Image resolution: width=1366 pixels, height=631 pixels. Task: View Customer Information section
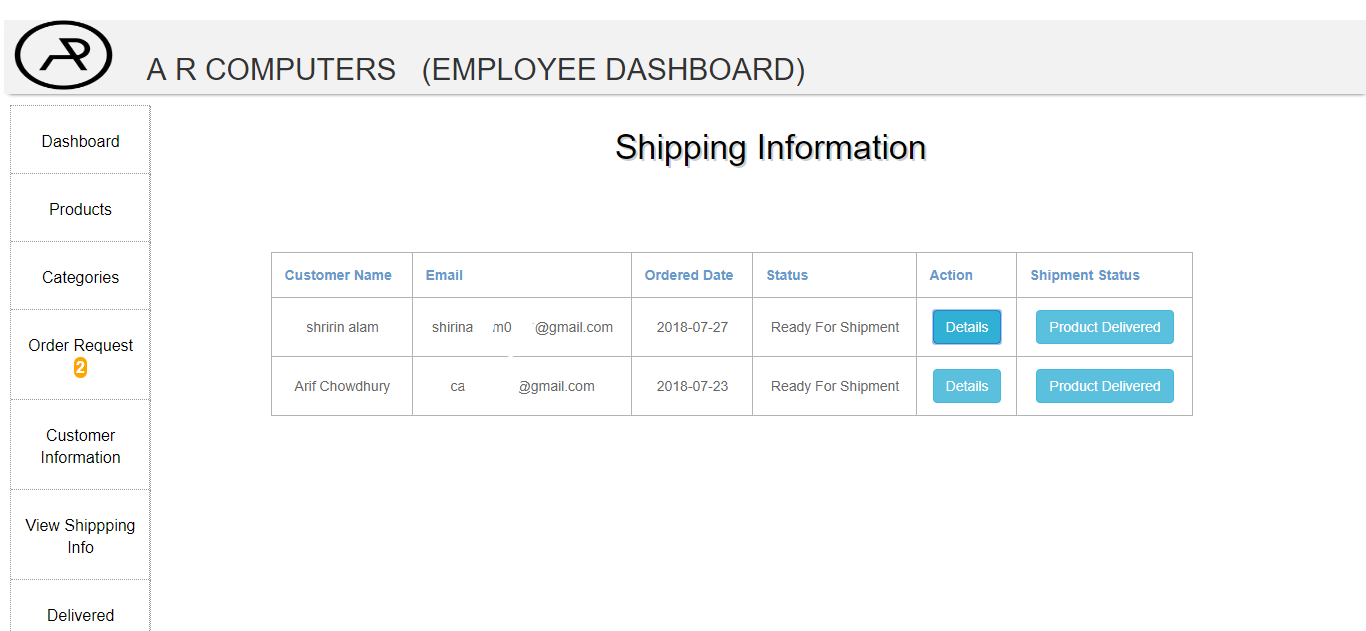80,446
